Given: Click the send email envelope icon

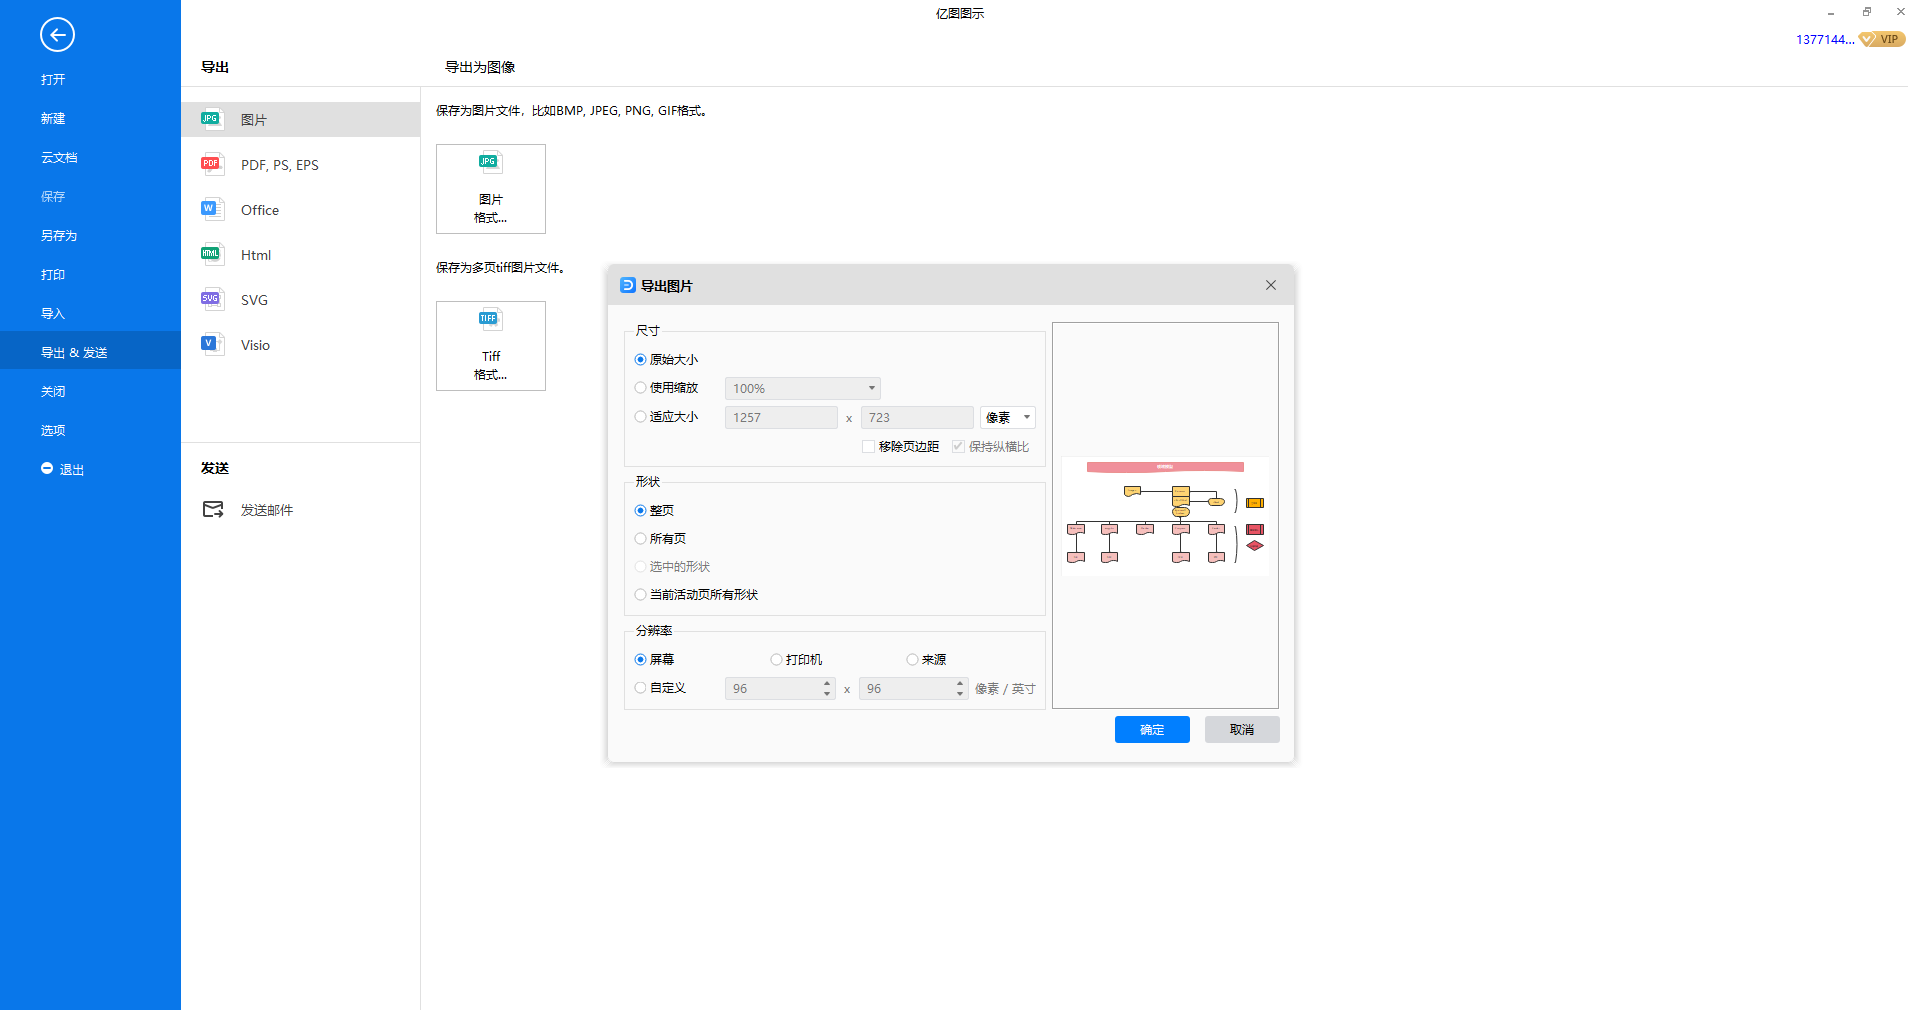Looking at the screenshot, I should 213,510.
